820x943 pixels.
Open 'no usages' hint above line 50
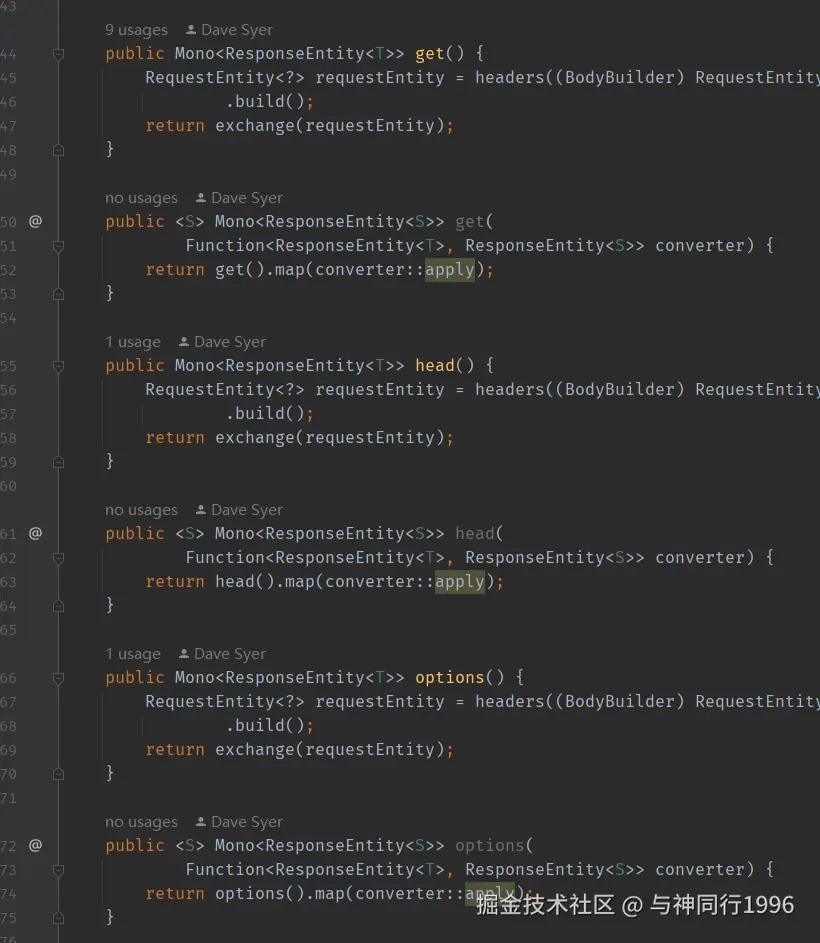tap(141, 198)
